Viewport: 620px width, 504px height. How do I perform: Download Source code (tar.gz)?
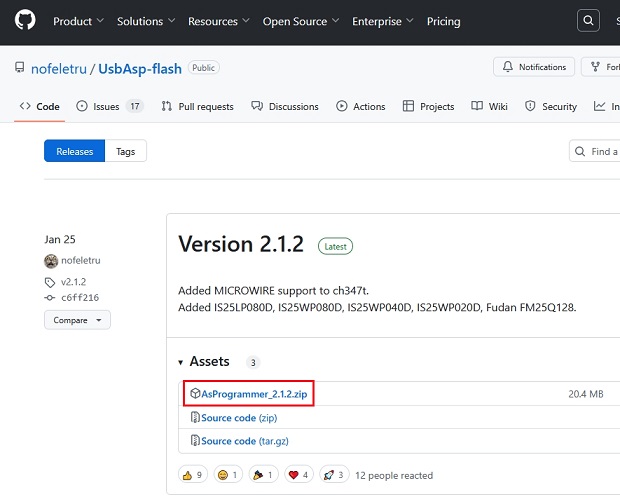(x=245, y=441)
